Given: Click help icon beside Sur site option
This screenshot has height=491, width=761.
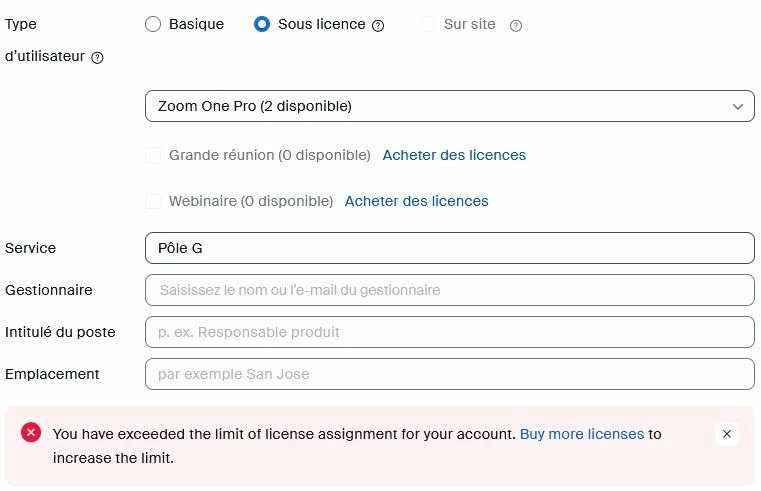Looking at the screenshot, I should (516, 25).
